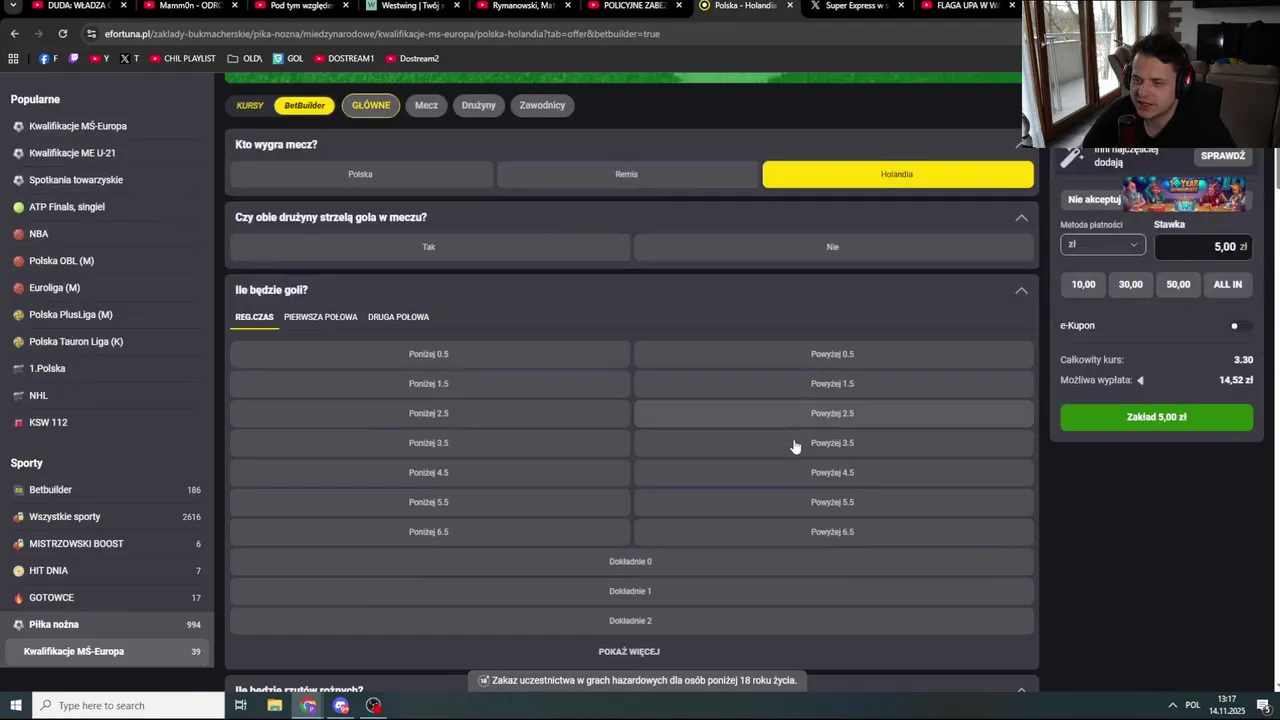Click the Windows search box
Screen dimensions: 1280x720
[127, 705]
